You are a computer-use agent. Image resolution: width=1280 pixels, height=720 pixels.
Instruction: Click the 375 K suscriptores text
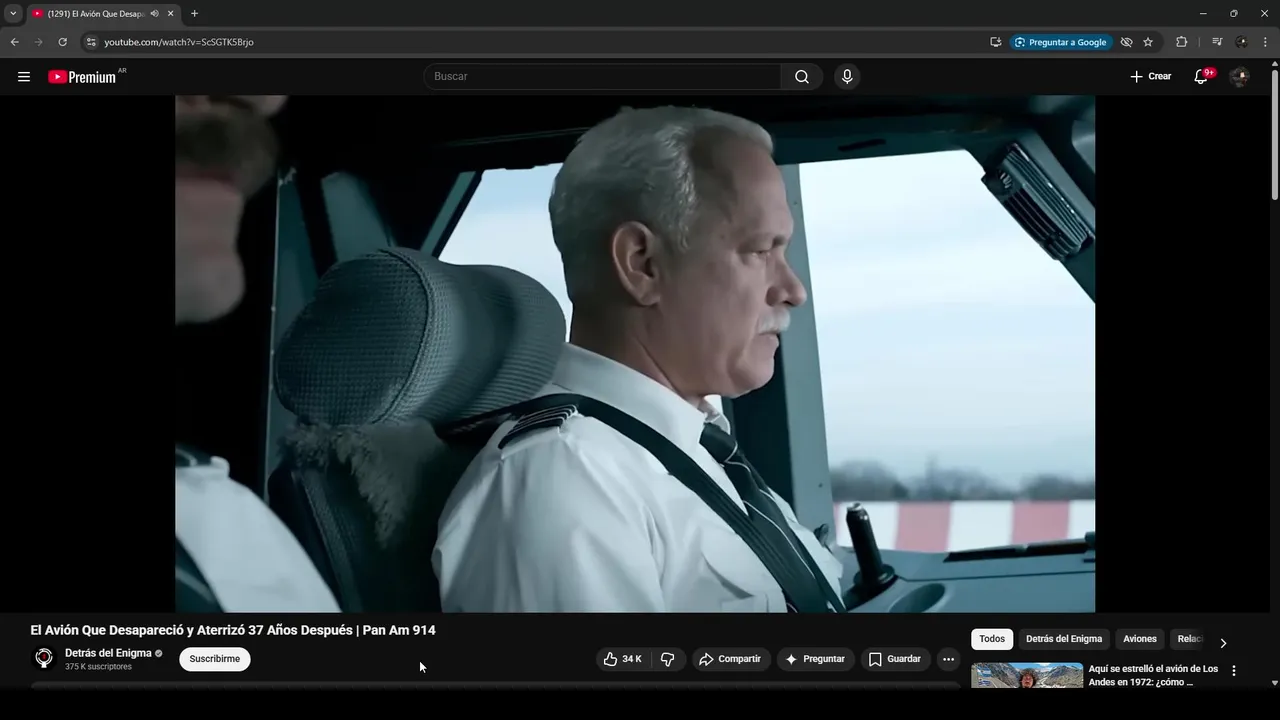point(98,667)
